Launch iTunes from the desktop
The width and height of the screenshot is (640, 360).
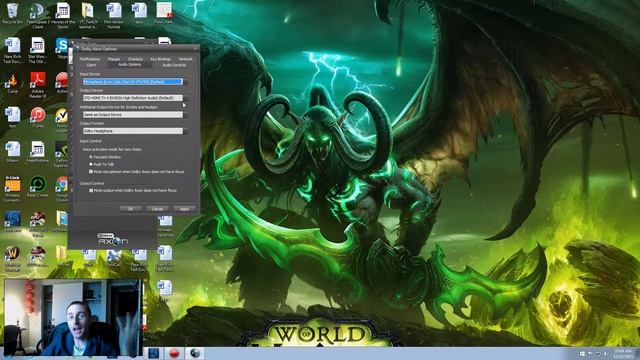[x=38, y=118]
